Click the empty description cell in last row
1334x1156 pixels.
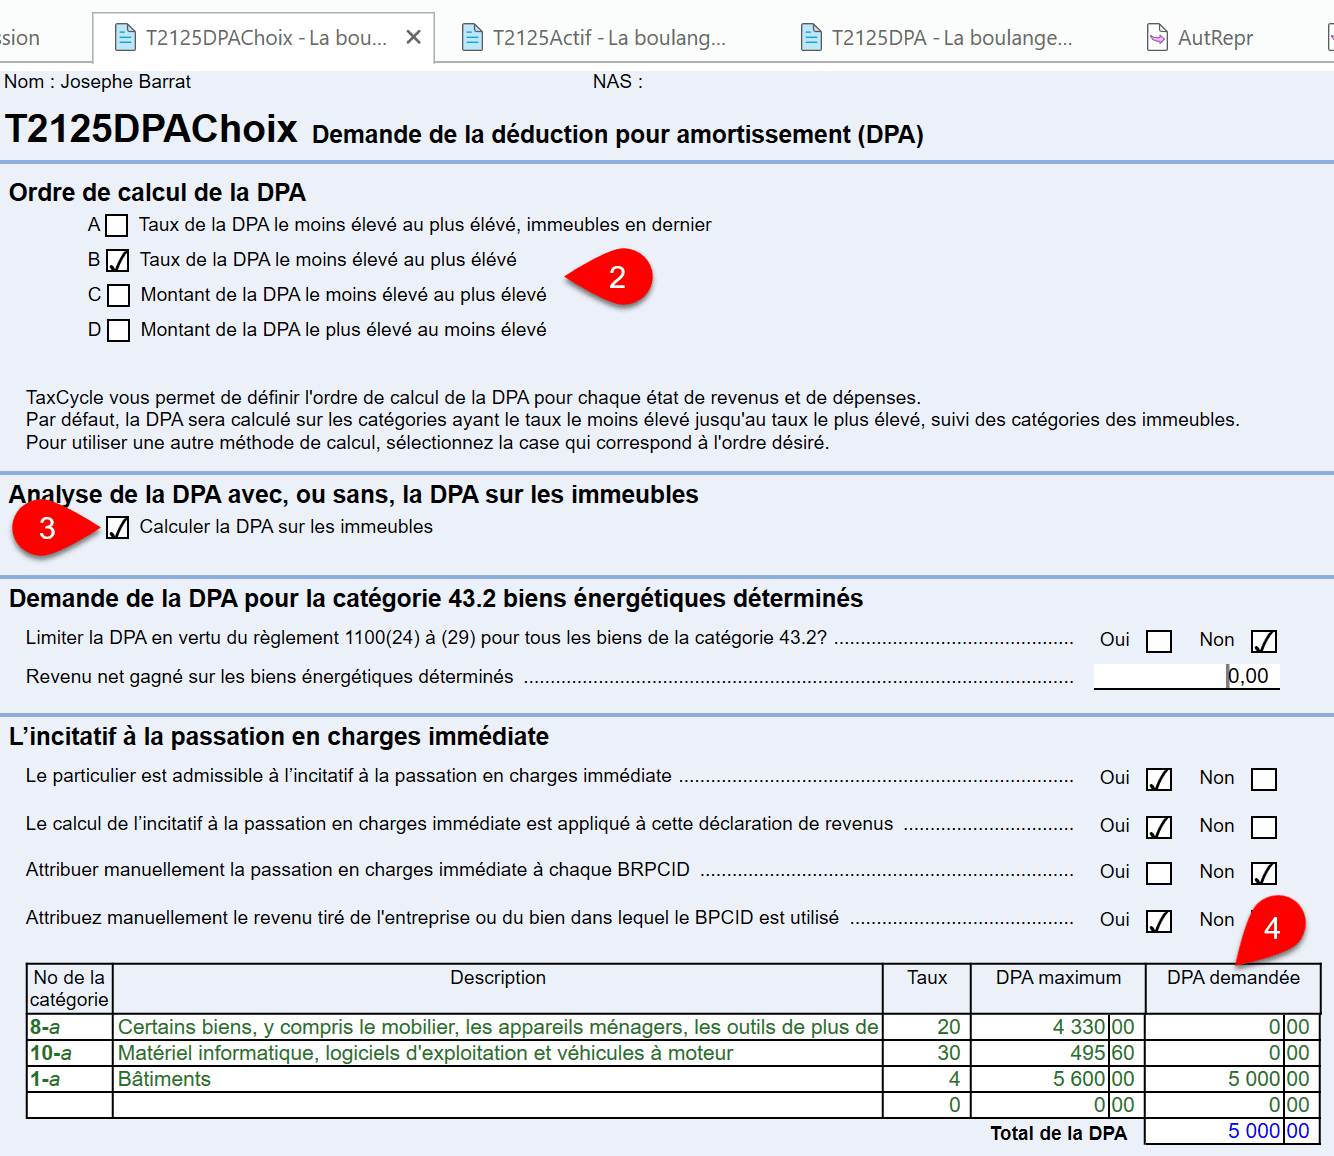(x=498, y=1105)
